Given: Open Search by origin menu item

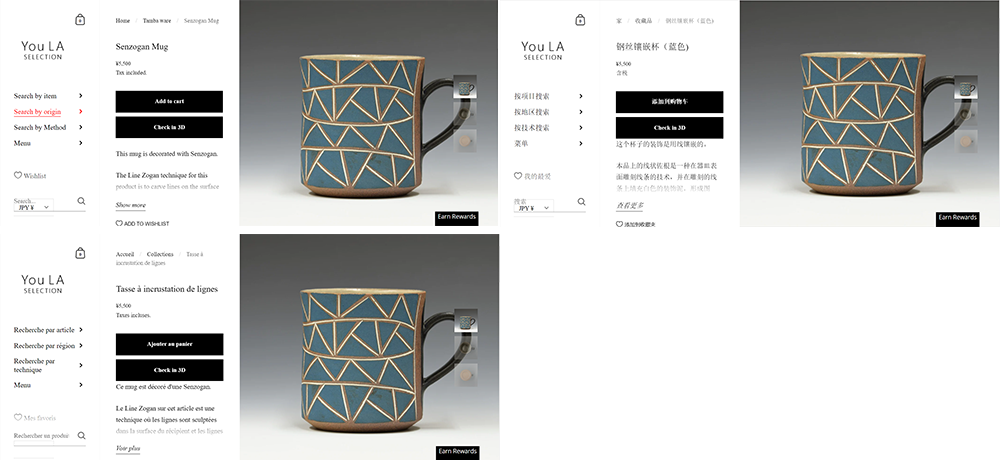Looking at the screenshot, I should tap(38, 112).
